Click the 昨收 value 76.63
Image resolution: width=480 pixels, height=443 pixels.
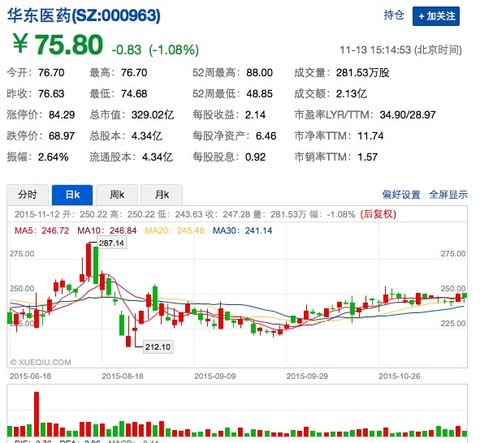pos(51,94)
